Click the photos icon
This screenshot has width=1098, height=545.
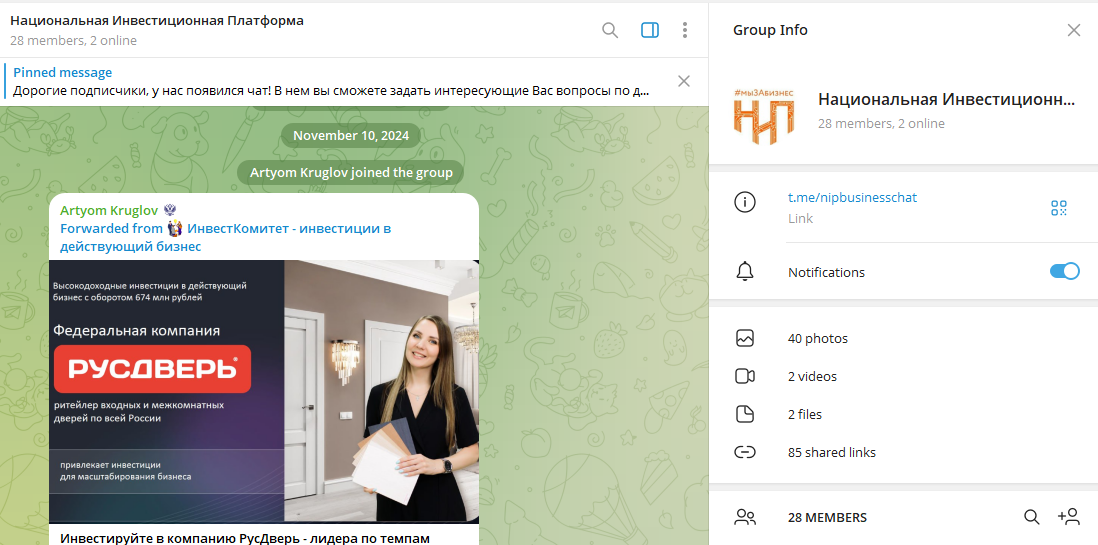pyautogui.click(x=745, y=338)
